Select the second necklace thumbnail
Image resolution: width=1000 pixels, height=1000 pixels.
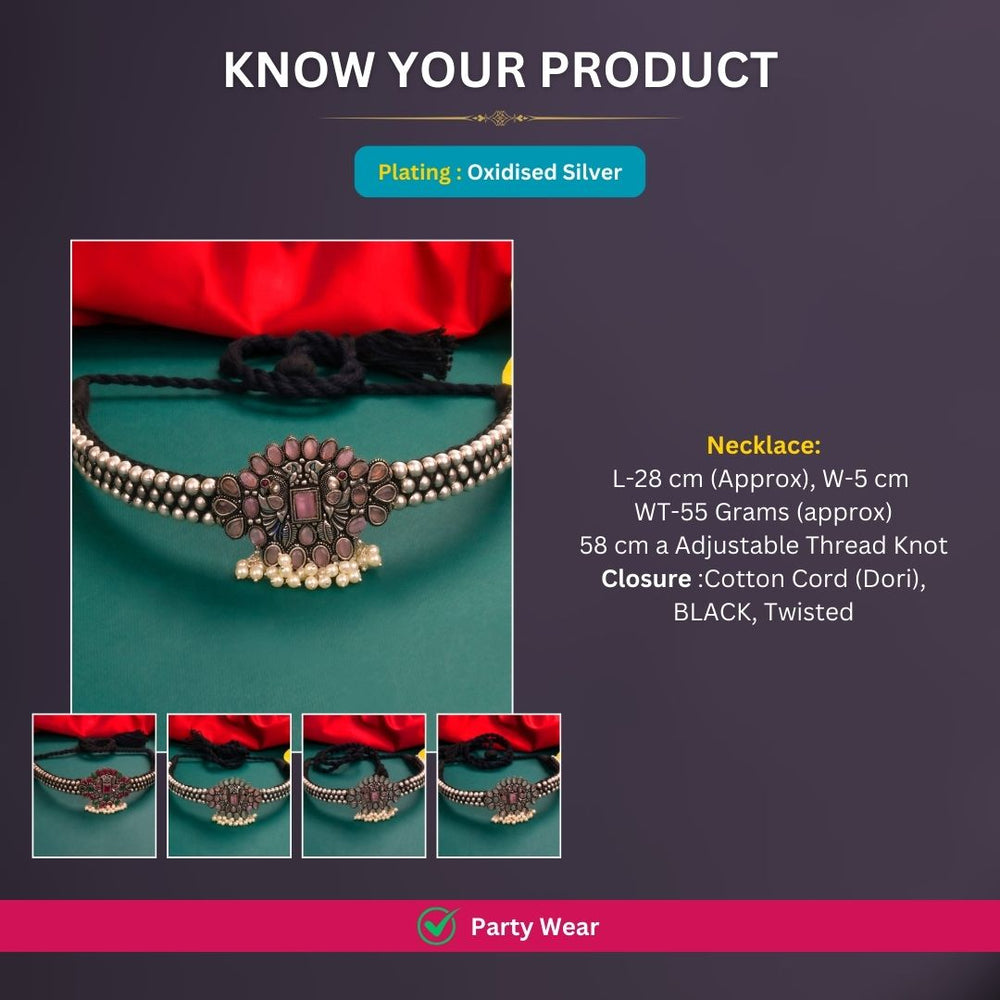click(229, 786)
